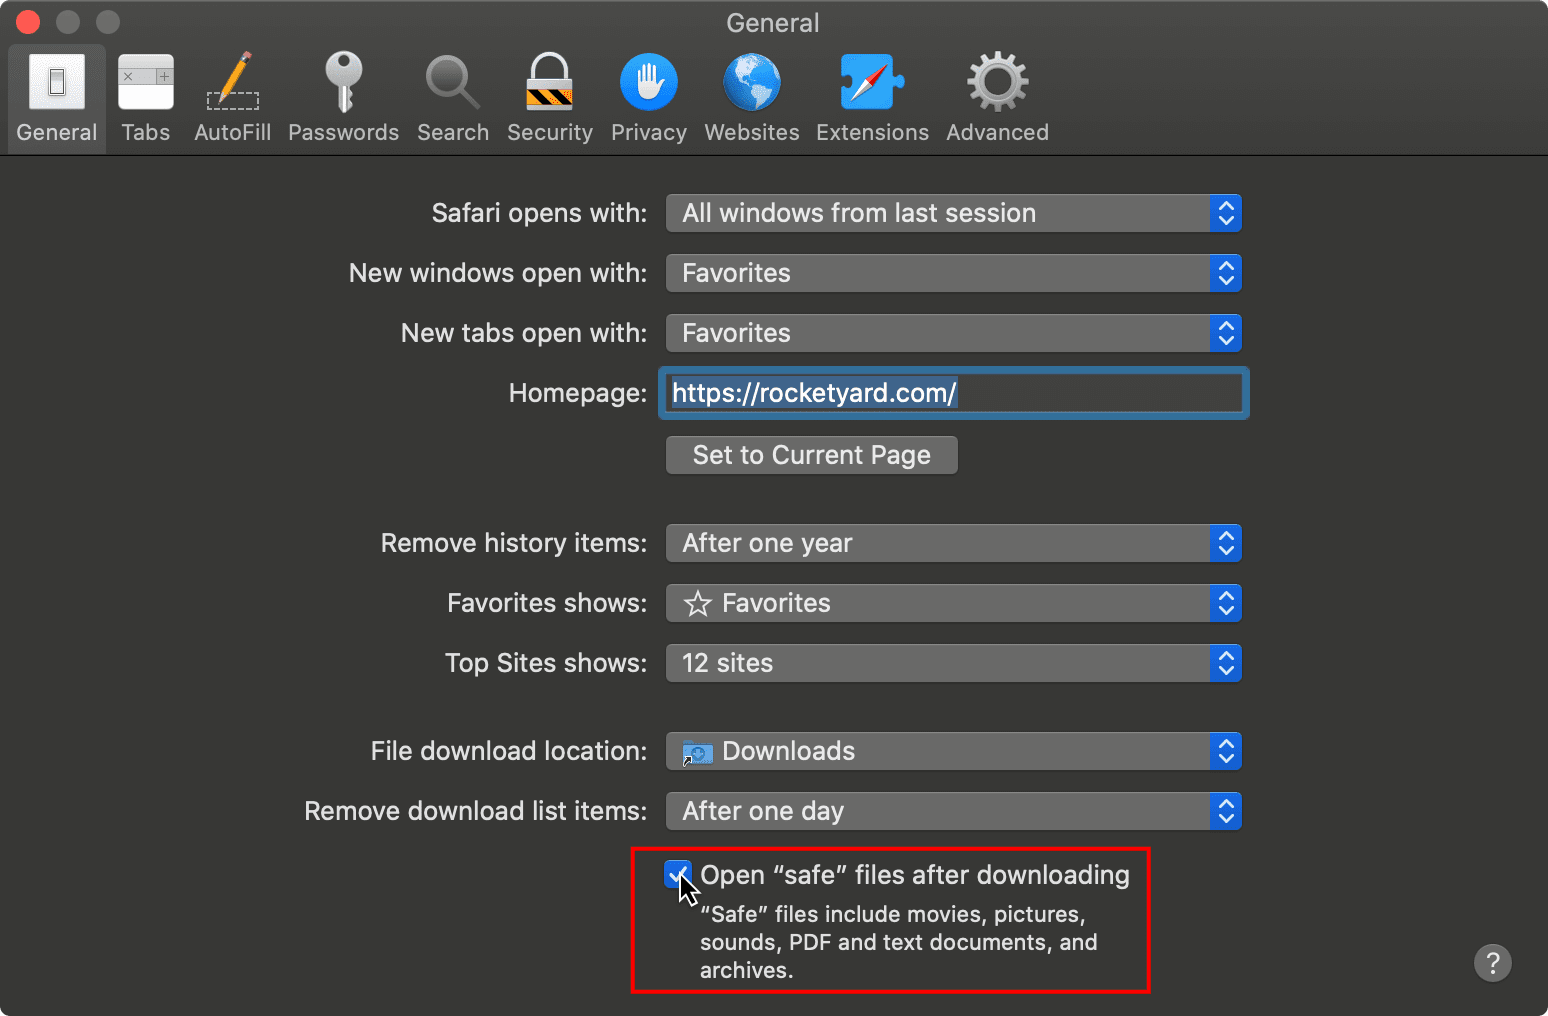Uncheck Open "safe" files after downloading
This screenshot has width=1548, height=1016.
(678, 875)
